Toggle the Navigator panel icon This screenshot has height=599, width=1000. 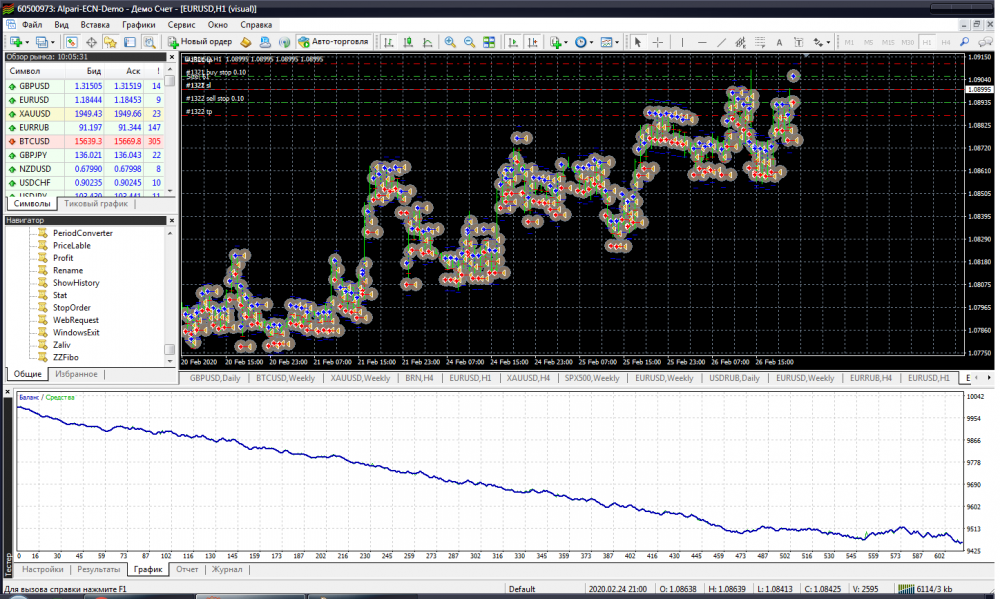click(110, 42)
